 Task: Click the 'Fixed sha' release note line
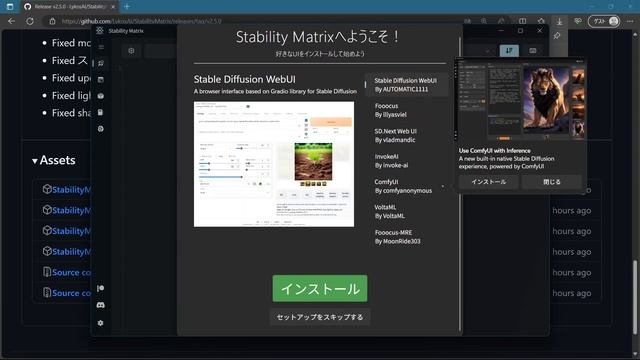71,113
